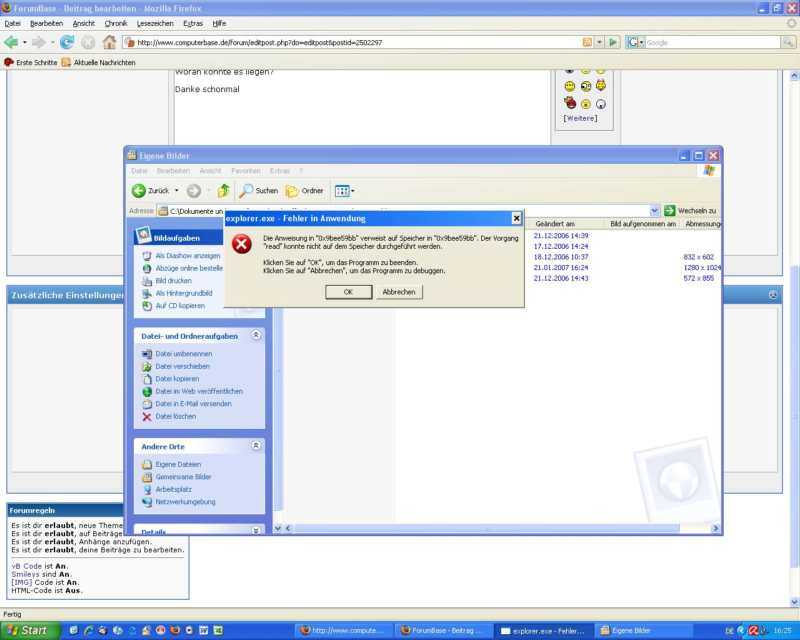This screenshot has height=640, width=800.
Task: Open Firefox Bearbeiten menu
Action: 46,23
